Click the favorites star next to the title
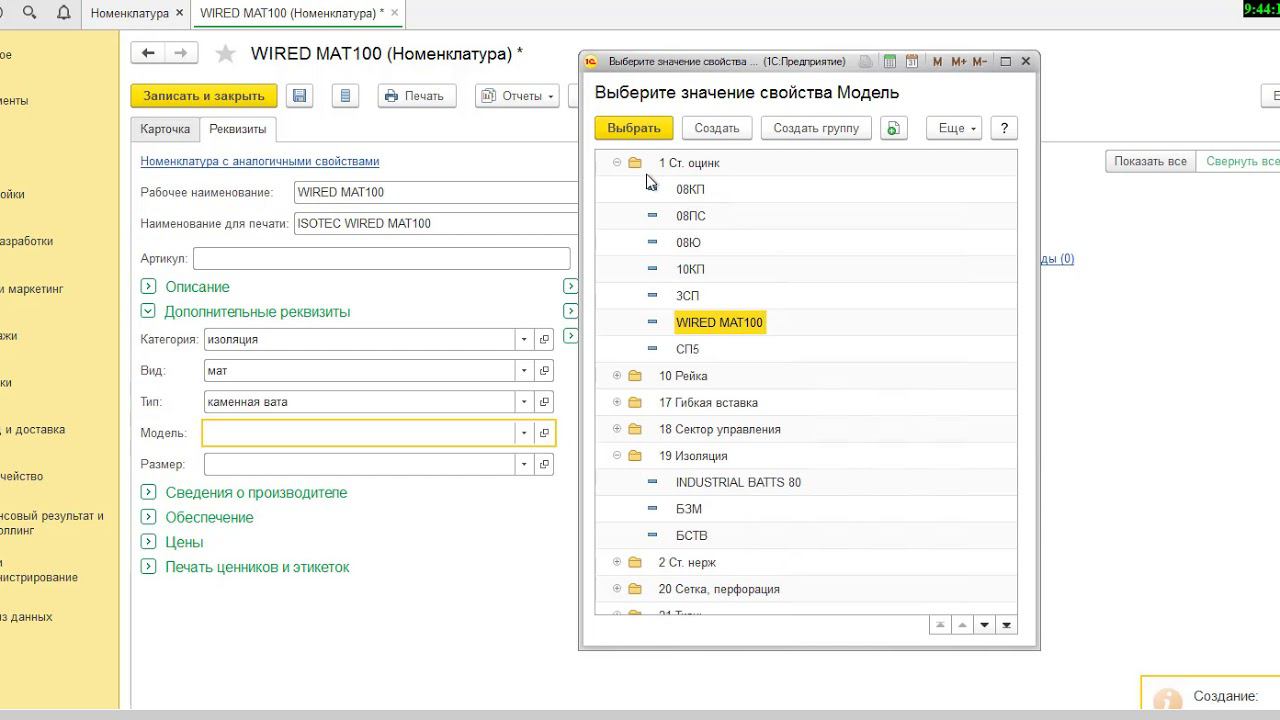This screenshot has height=720, width=1280. click(226, 54)
